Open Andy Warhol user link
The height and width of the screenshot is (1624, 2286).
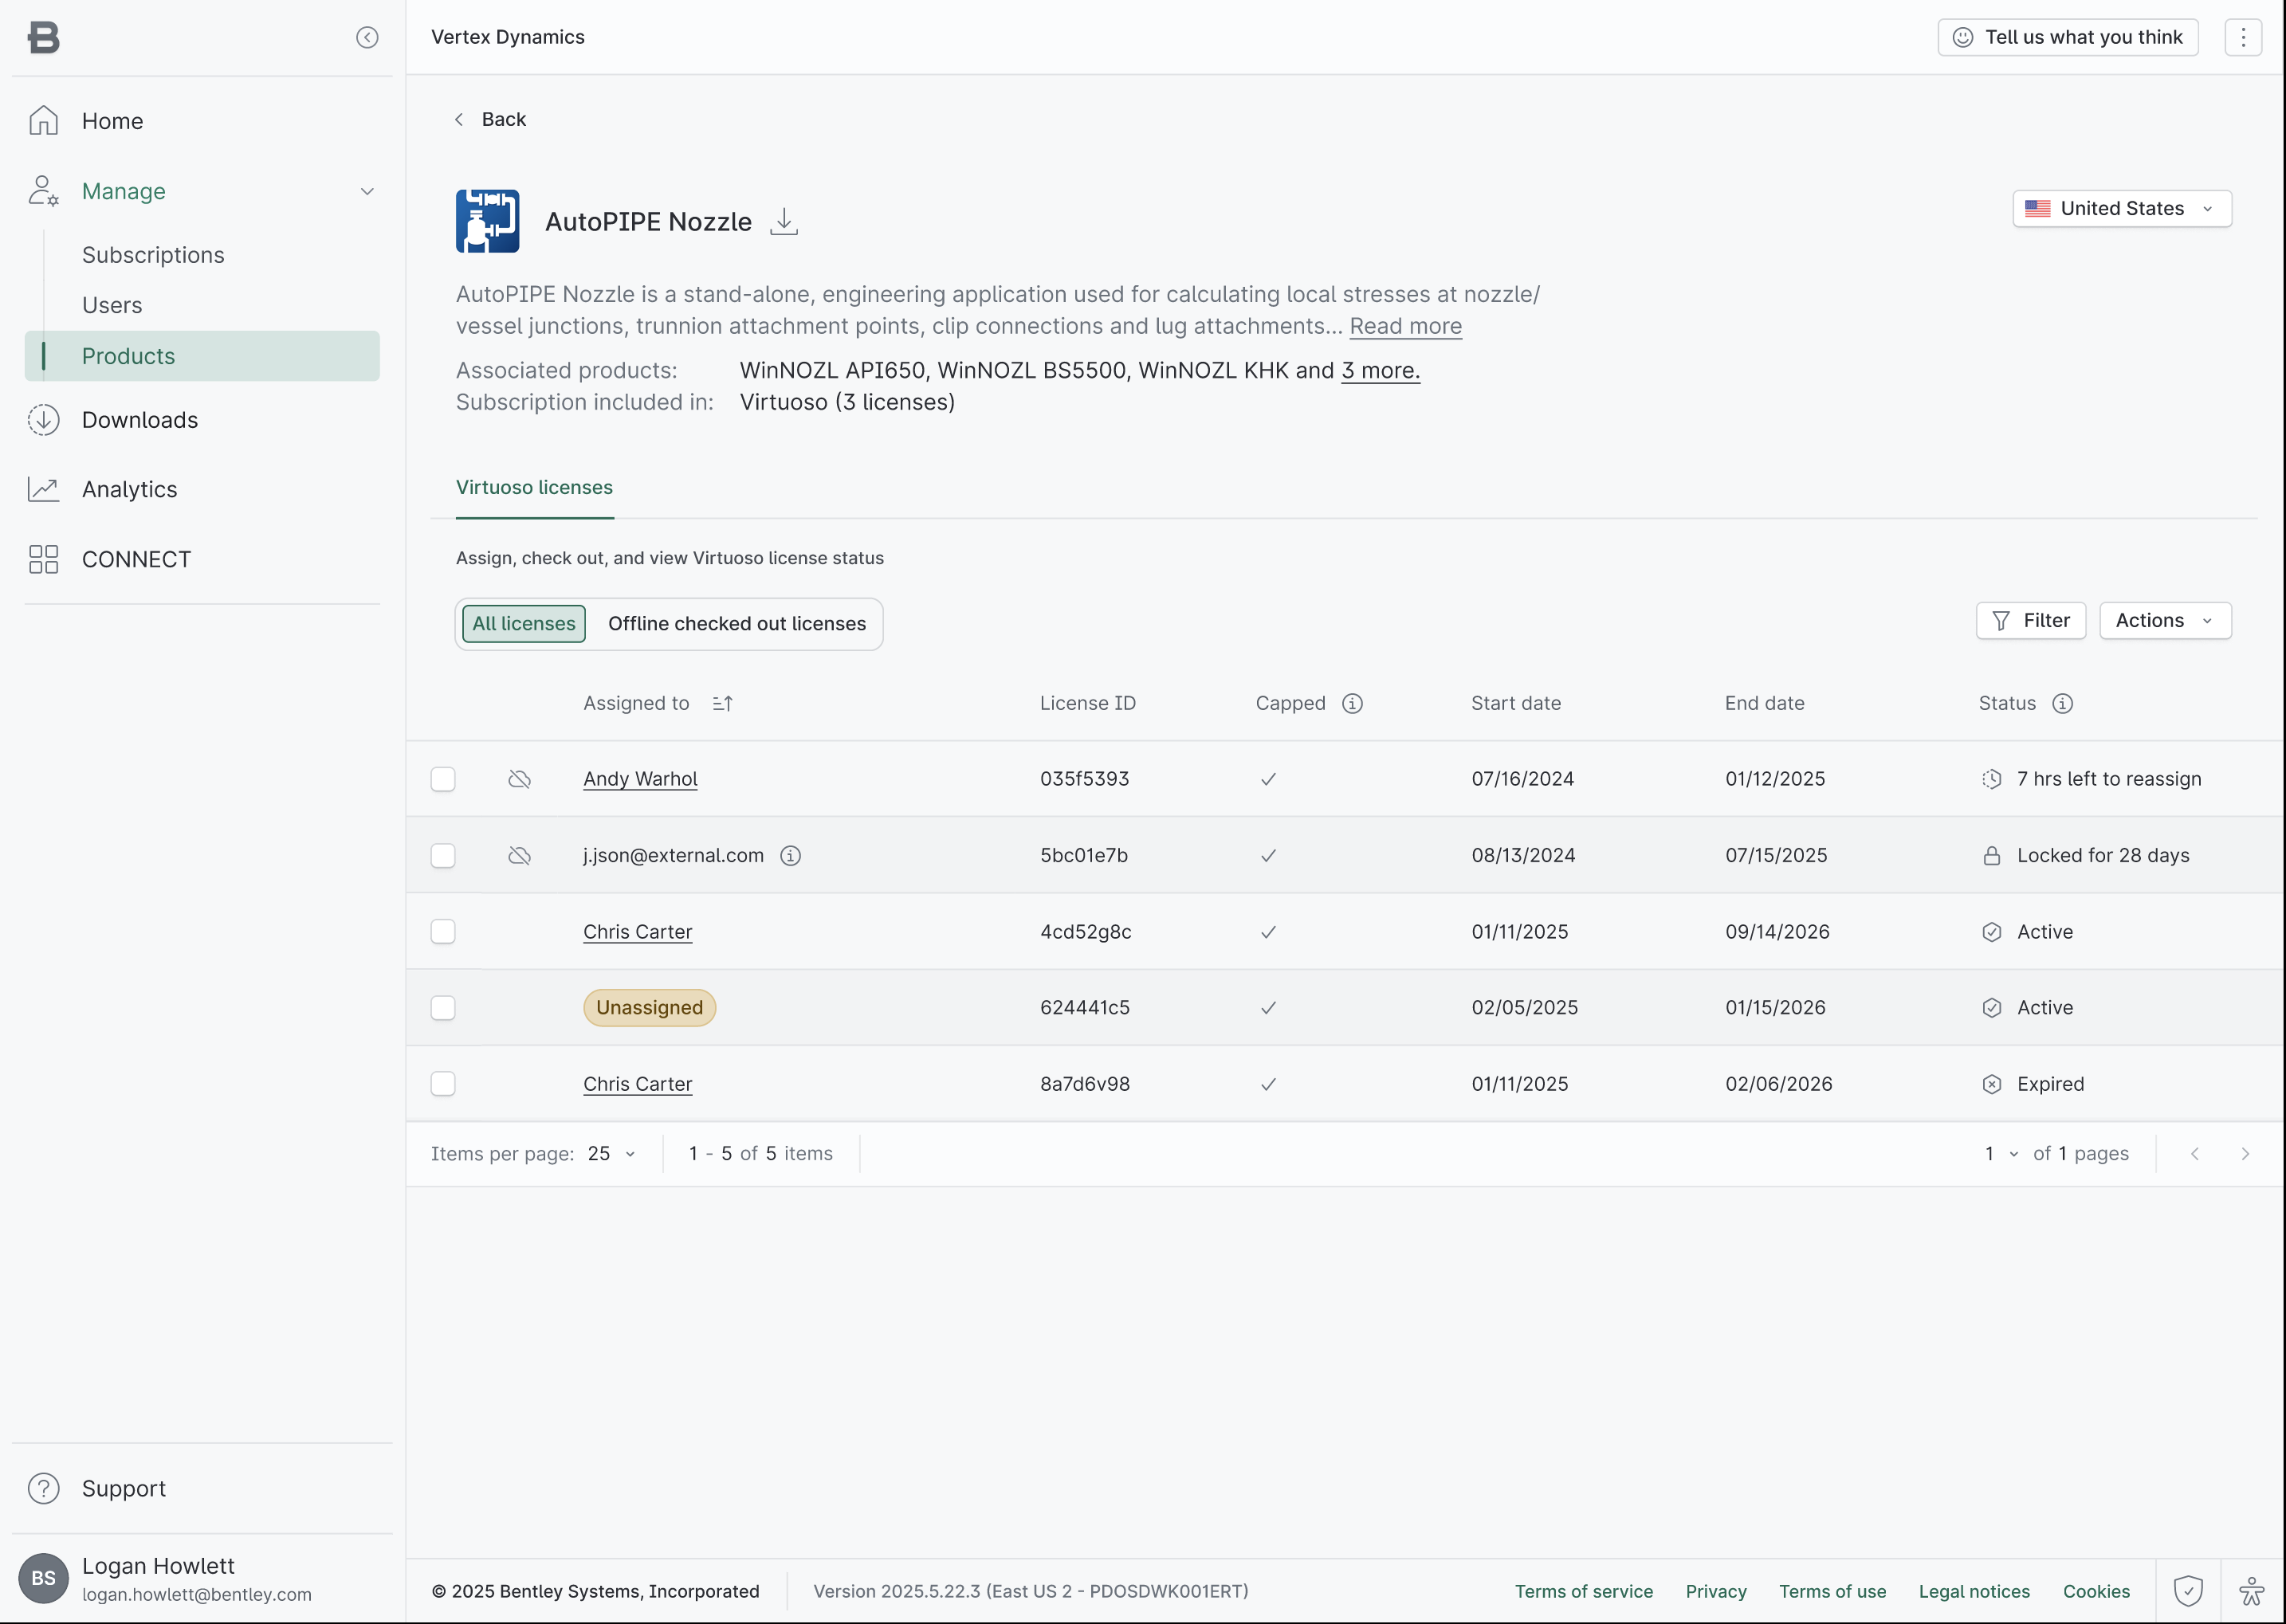pyautogui.click(x=640, y=779)
